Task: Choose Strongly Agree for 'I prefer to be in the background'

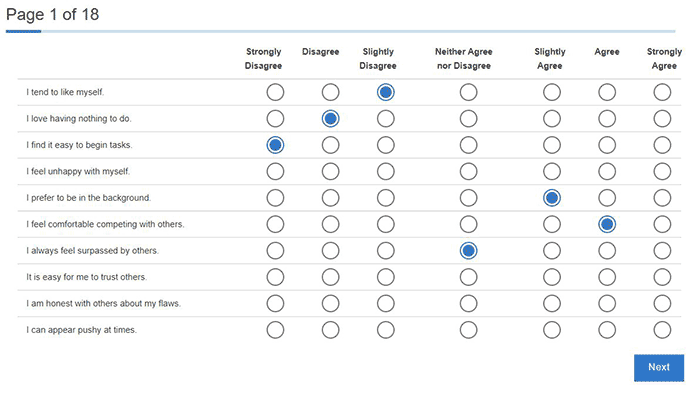Action: tap(662, 198)
